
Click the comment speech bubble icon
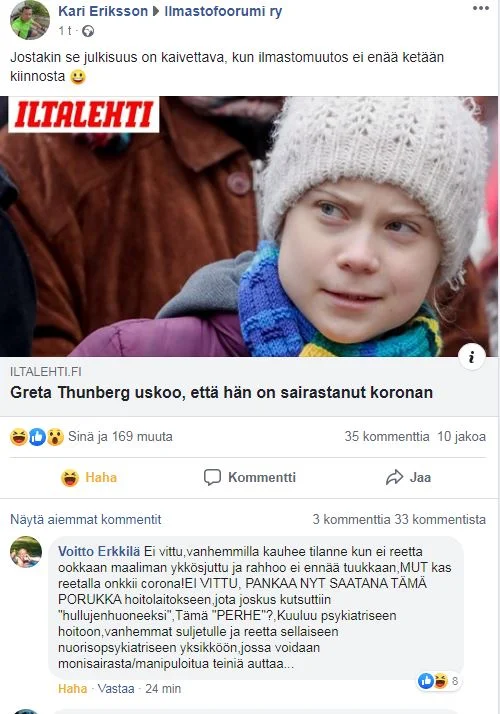point(212,477)
